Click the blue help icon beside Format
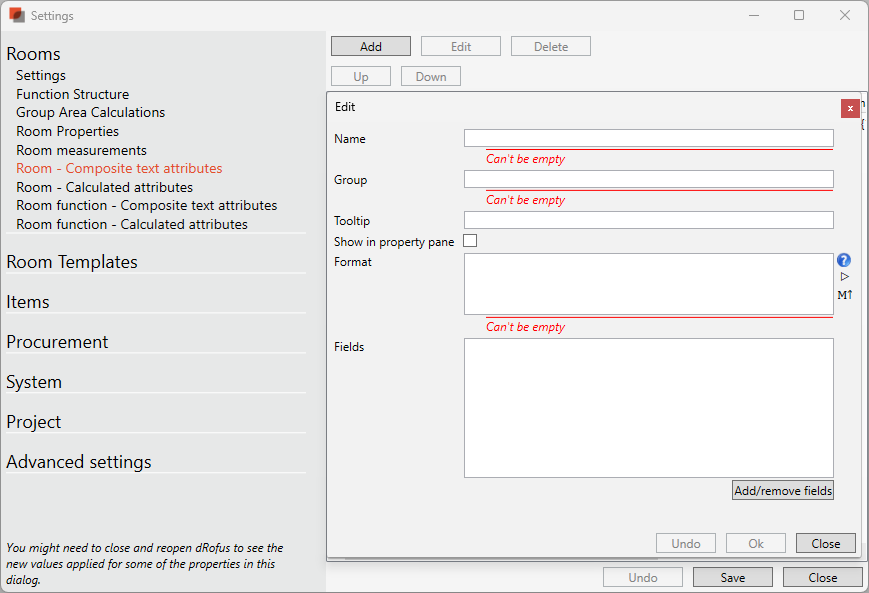Screen dimensions: 869x593 pyautogui.click(x=844, y=261)
